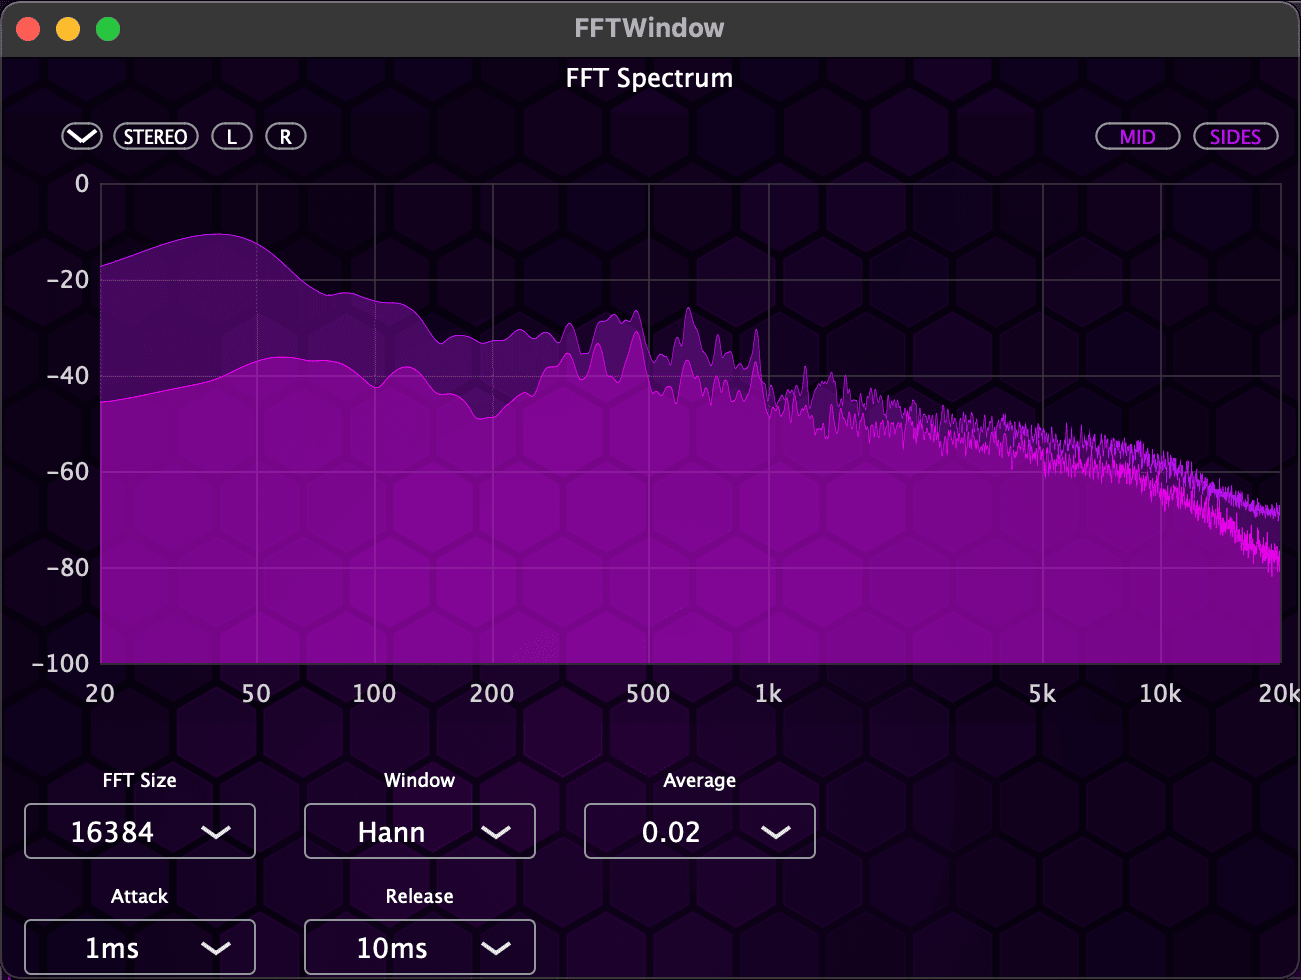Click the FFT Spectrum heading
Image resolution: width=1301 pixels, height=980 pixels.
click(648, 78)
